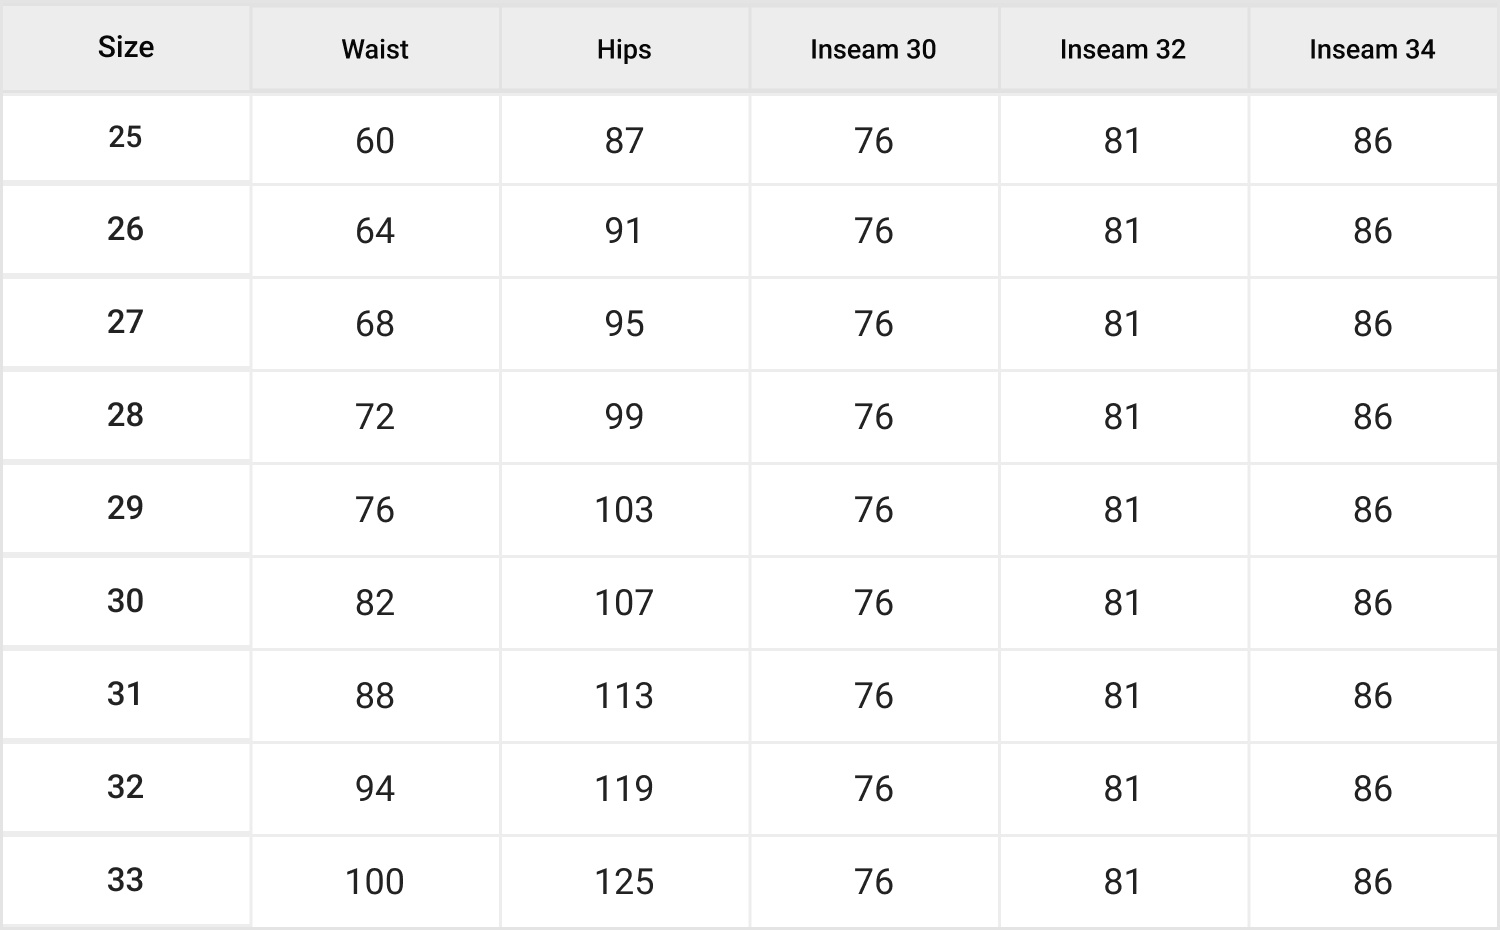Select the Inseam 32 column header
Viewport: 1500px width, 930px height.
click(x=1123, y=49)
